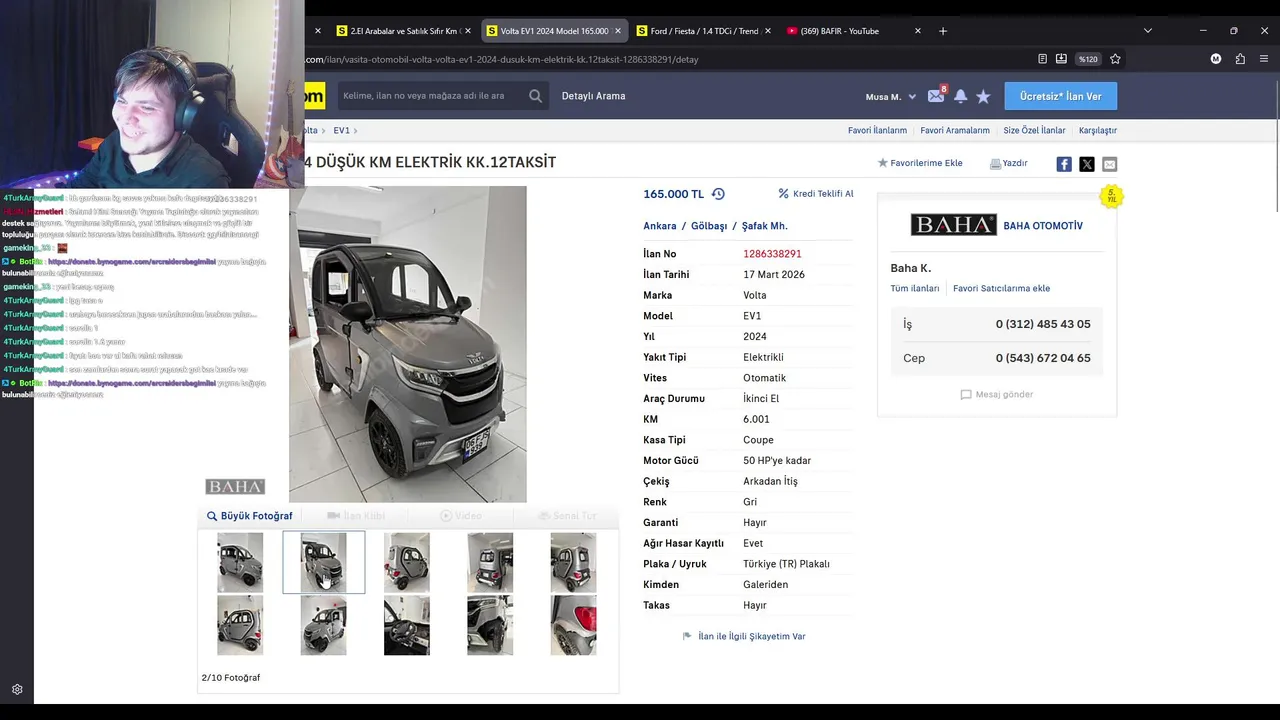This screenshot has width=1280, height=720.
Task: Click phone number 0 (543) 672 04 65
Action: click(1043, 358)
